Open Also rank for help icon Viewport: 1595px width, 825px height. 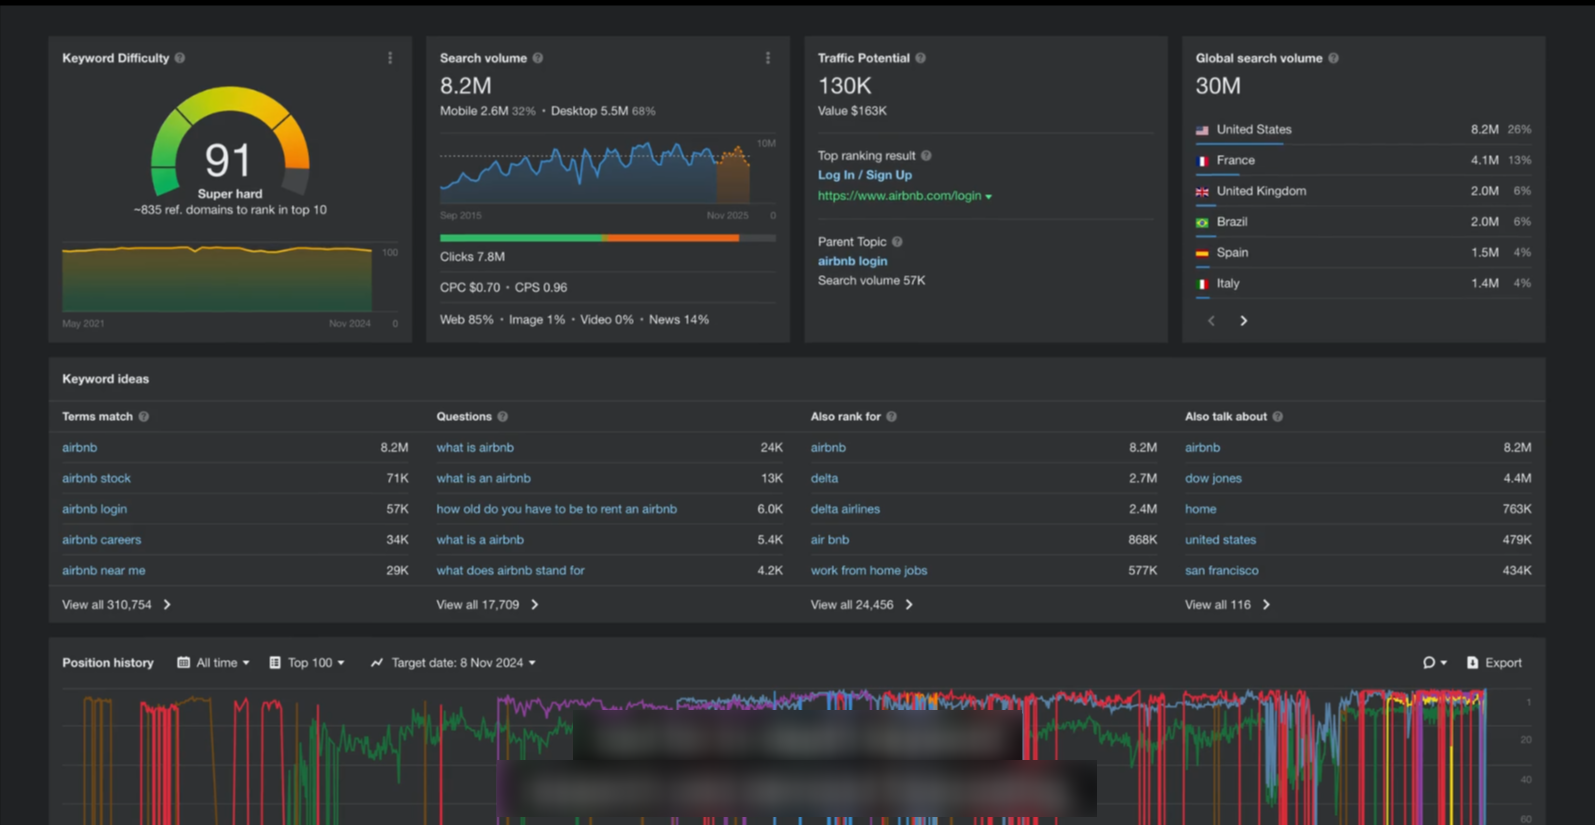pos(892,417)
